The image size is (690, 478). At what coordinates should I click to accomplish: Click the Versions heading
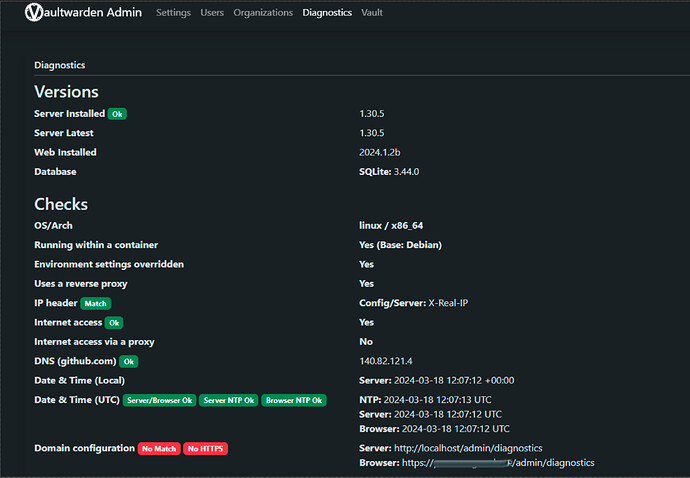[x=66, y=92]
